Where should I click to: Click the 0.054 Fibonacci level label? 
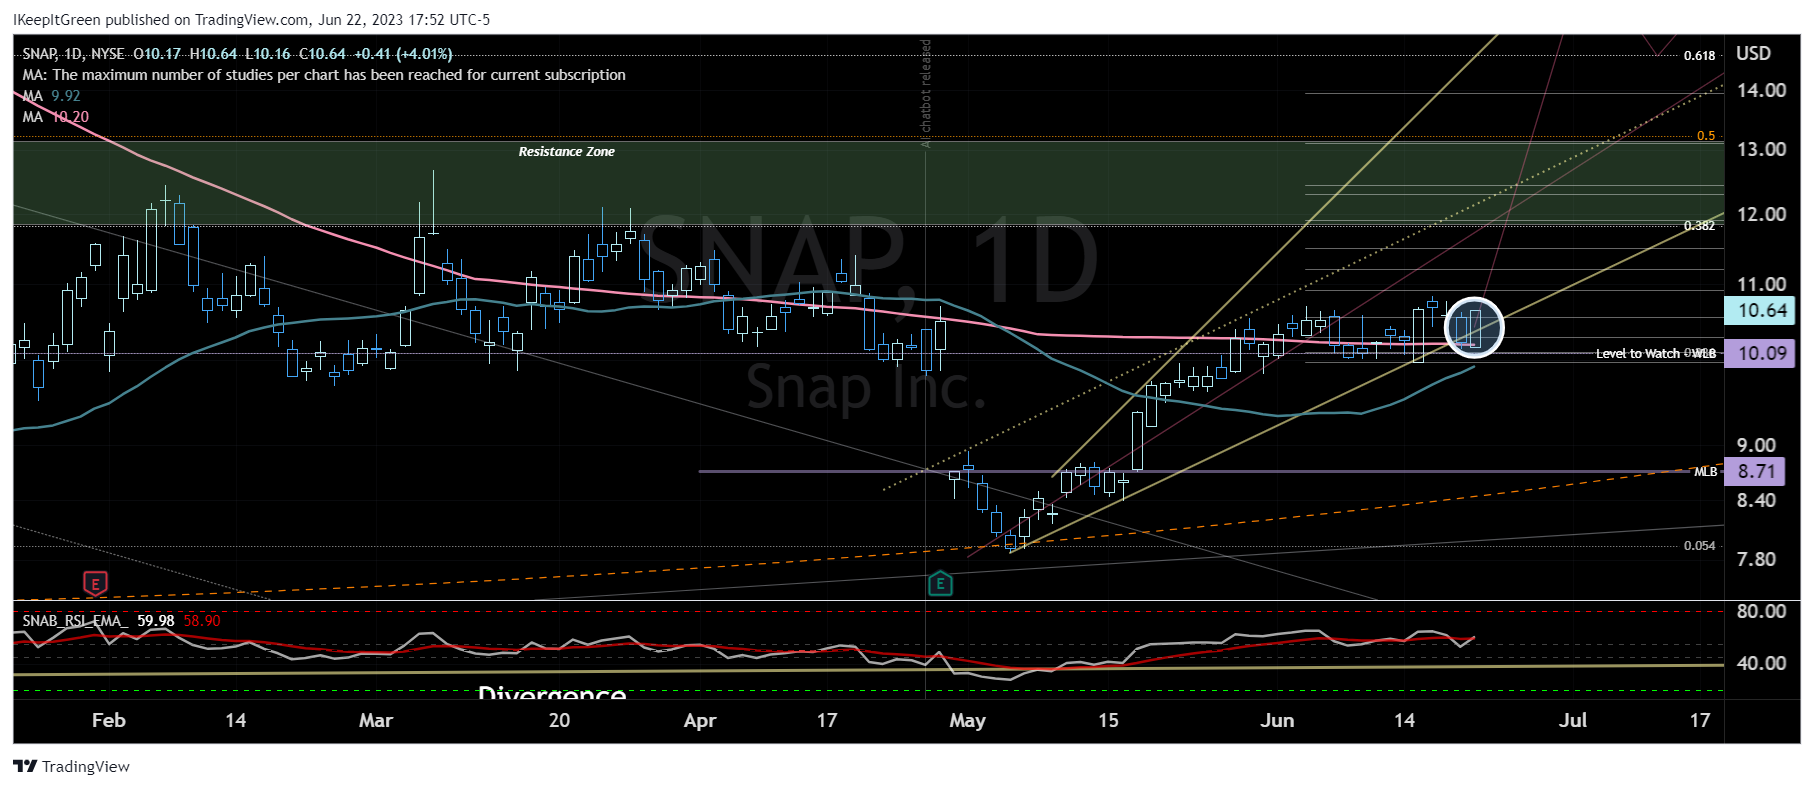point(1699,546)
